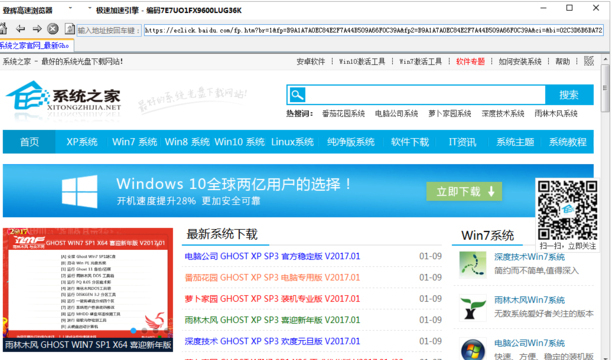
Task: Click the Win7系统 section heading
Action: [x=487, y=235]
